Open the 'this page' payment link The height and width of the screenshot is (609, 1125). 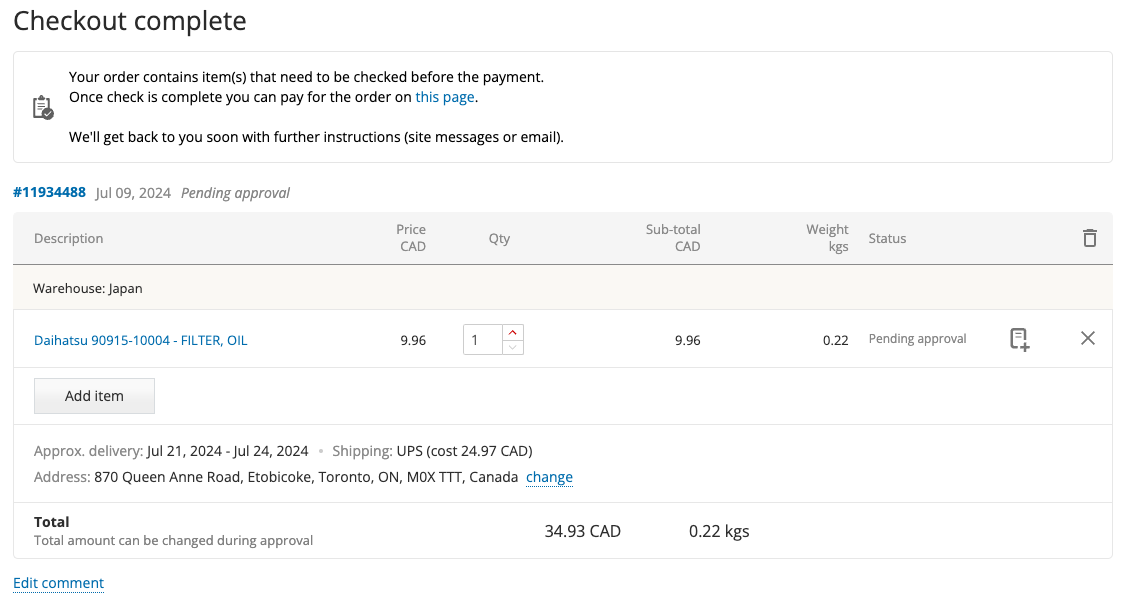[x=445, y=97]
